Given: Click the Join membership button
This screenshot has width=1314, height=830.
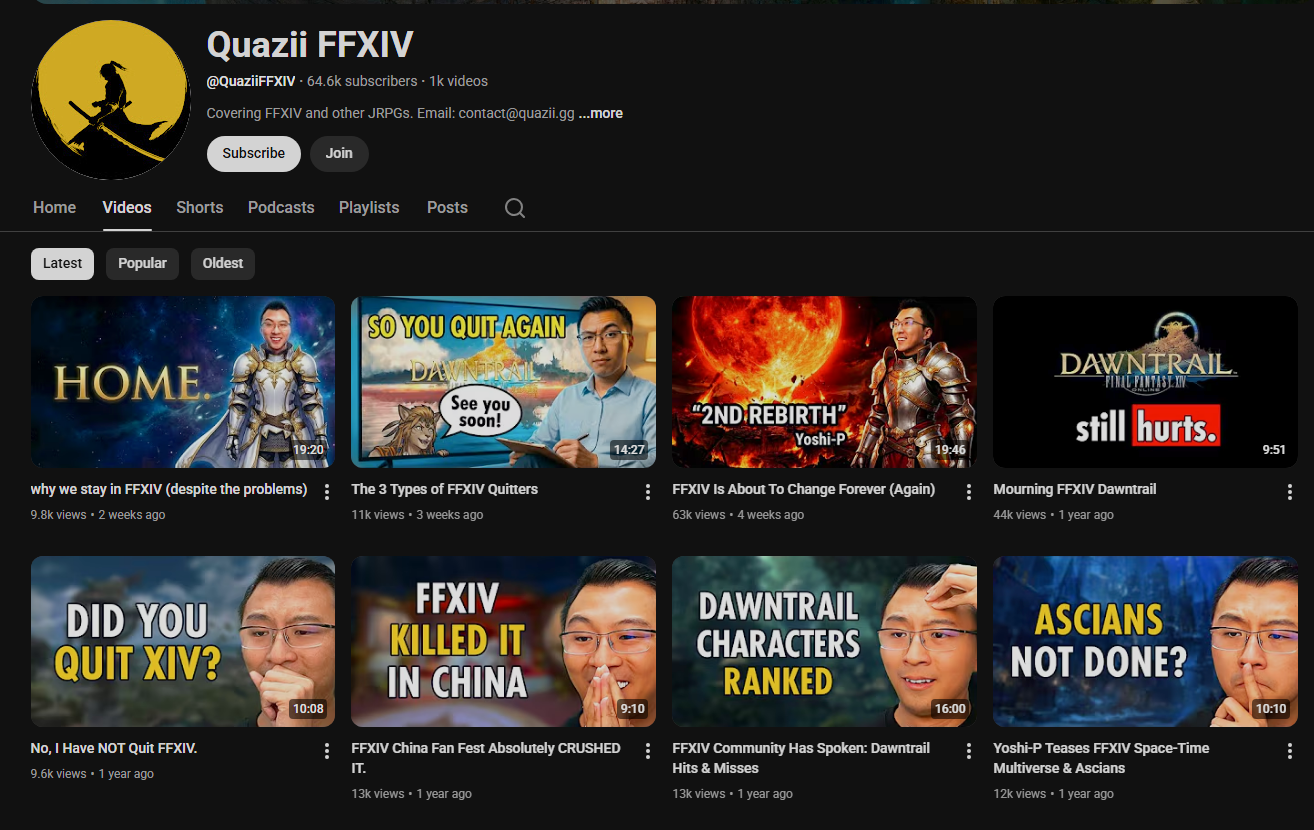Looking at the screenshot, I should coord(339,153).
